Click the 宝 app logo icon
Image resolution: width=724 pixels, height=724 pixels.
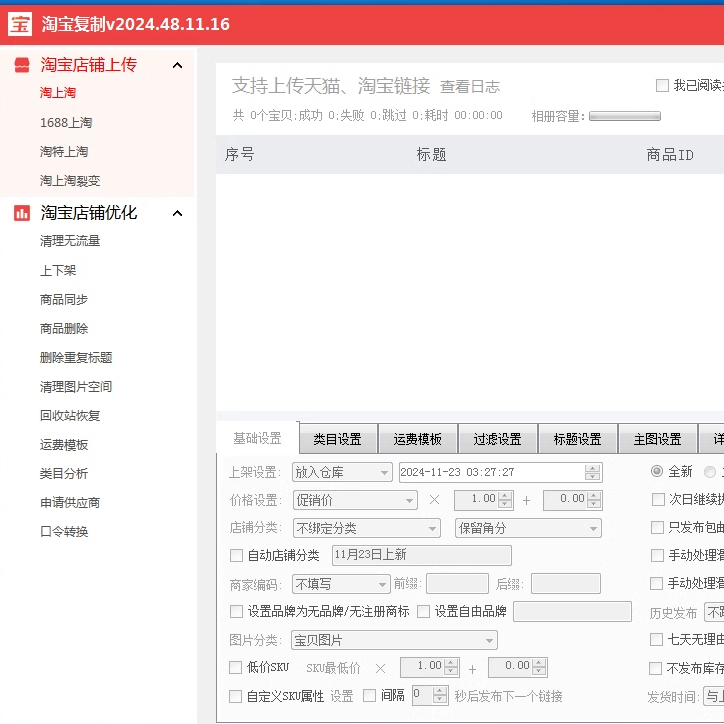[20, 24]
